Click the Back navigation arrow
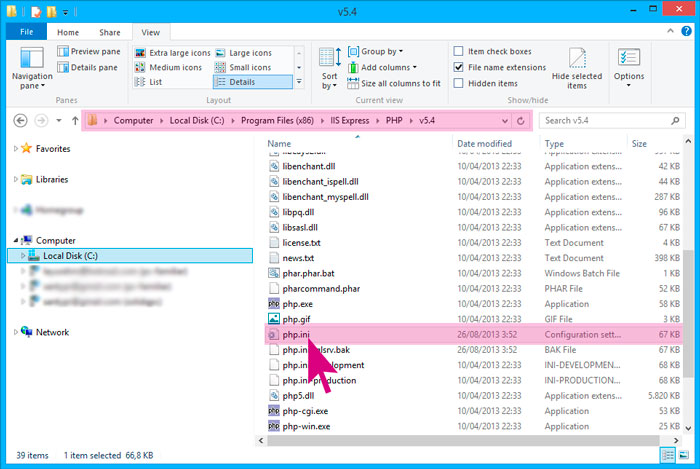The width and height of the screenshot is (700, 469). click(21, 120)
